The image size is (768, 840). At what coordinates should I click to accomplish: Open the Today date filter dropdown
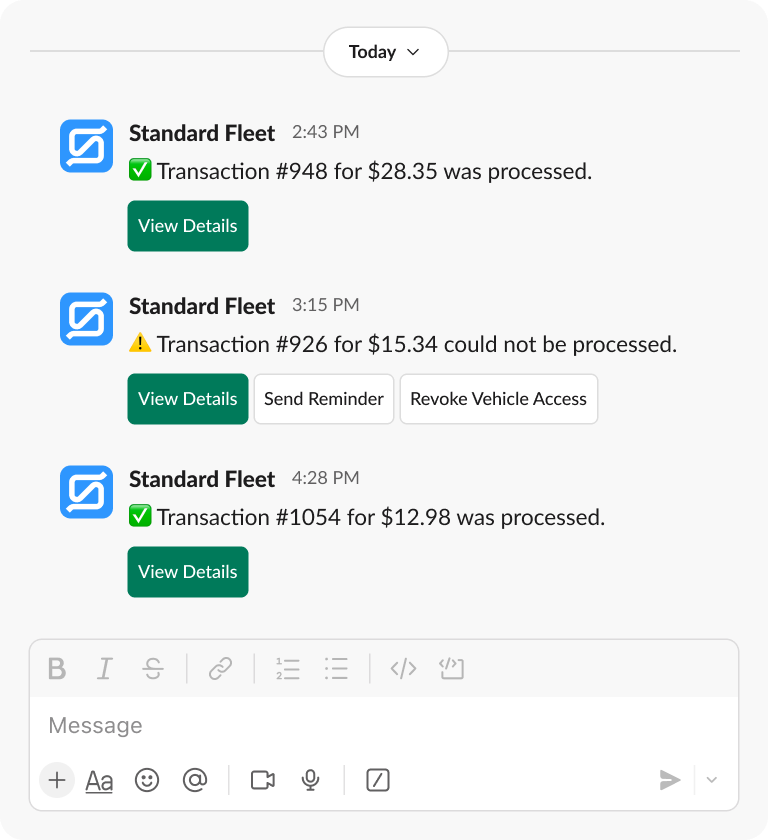385,52
